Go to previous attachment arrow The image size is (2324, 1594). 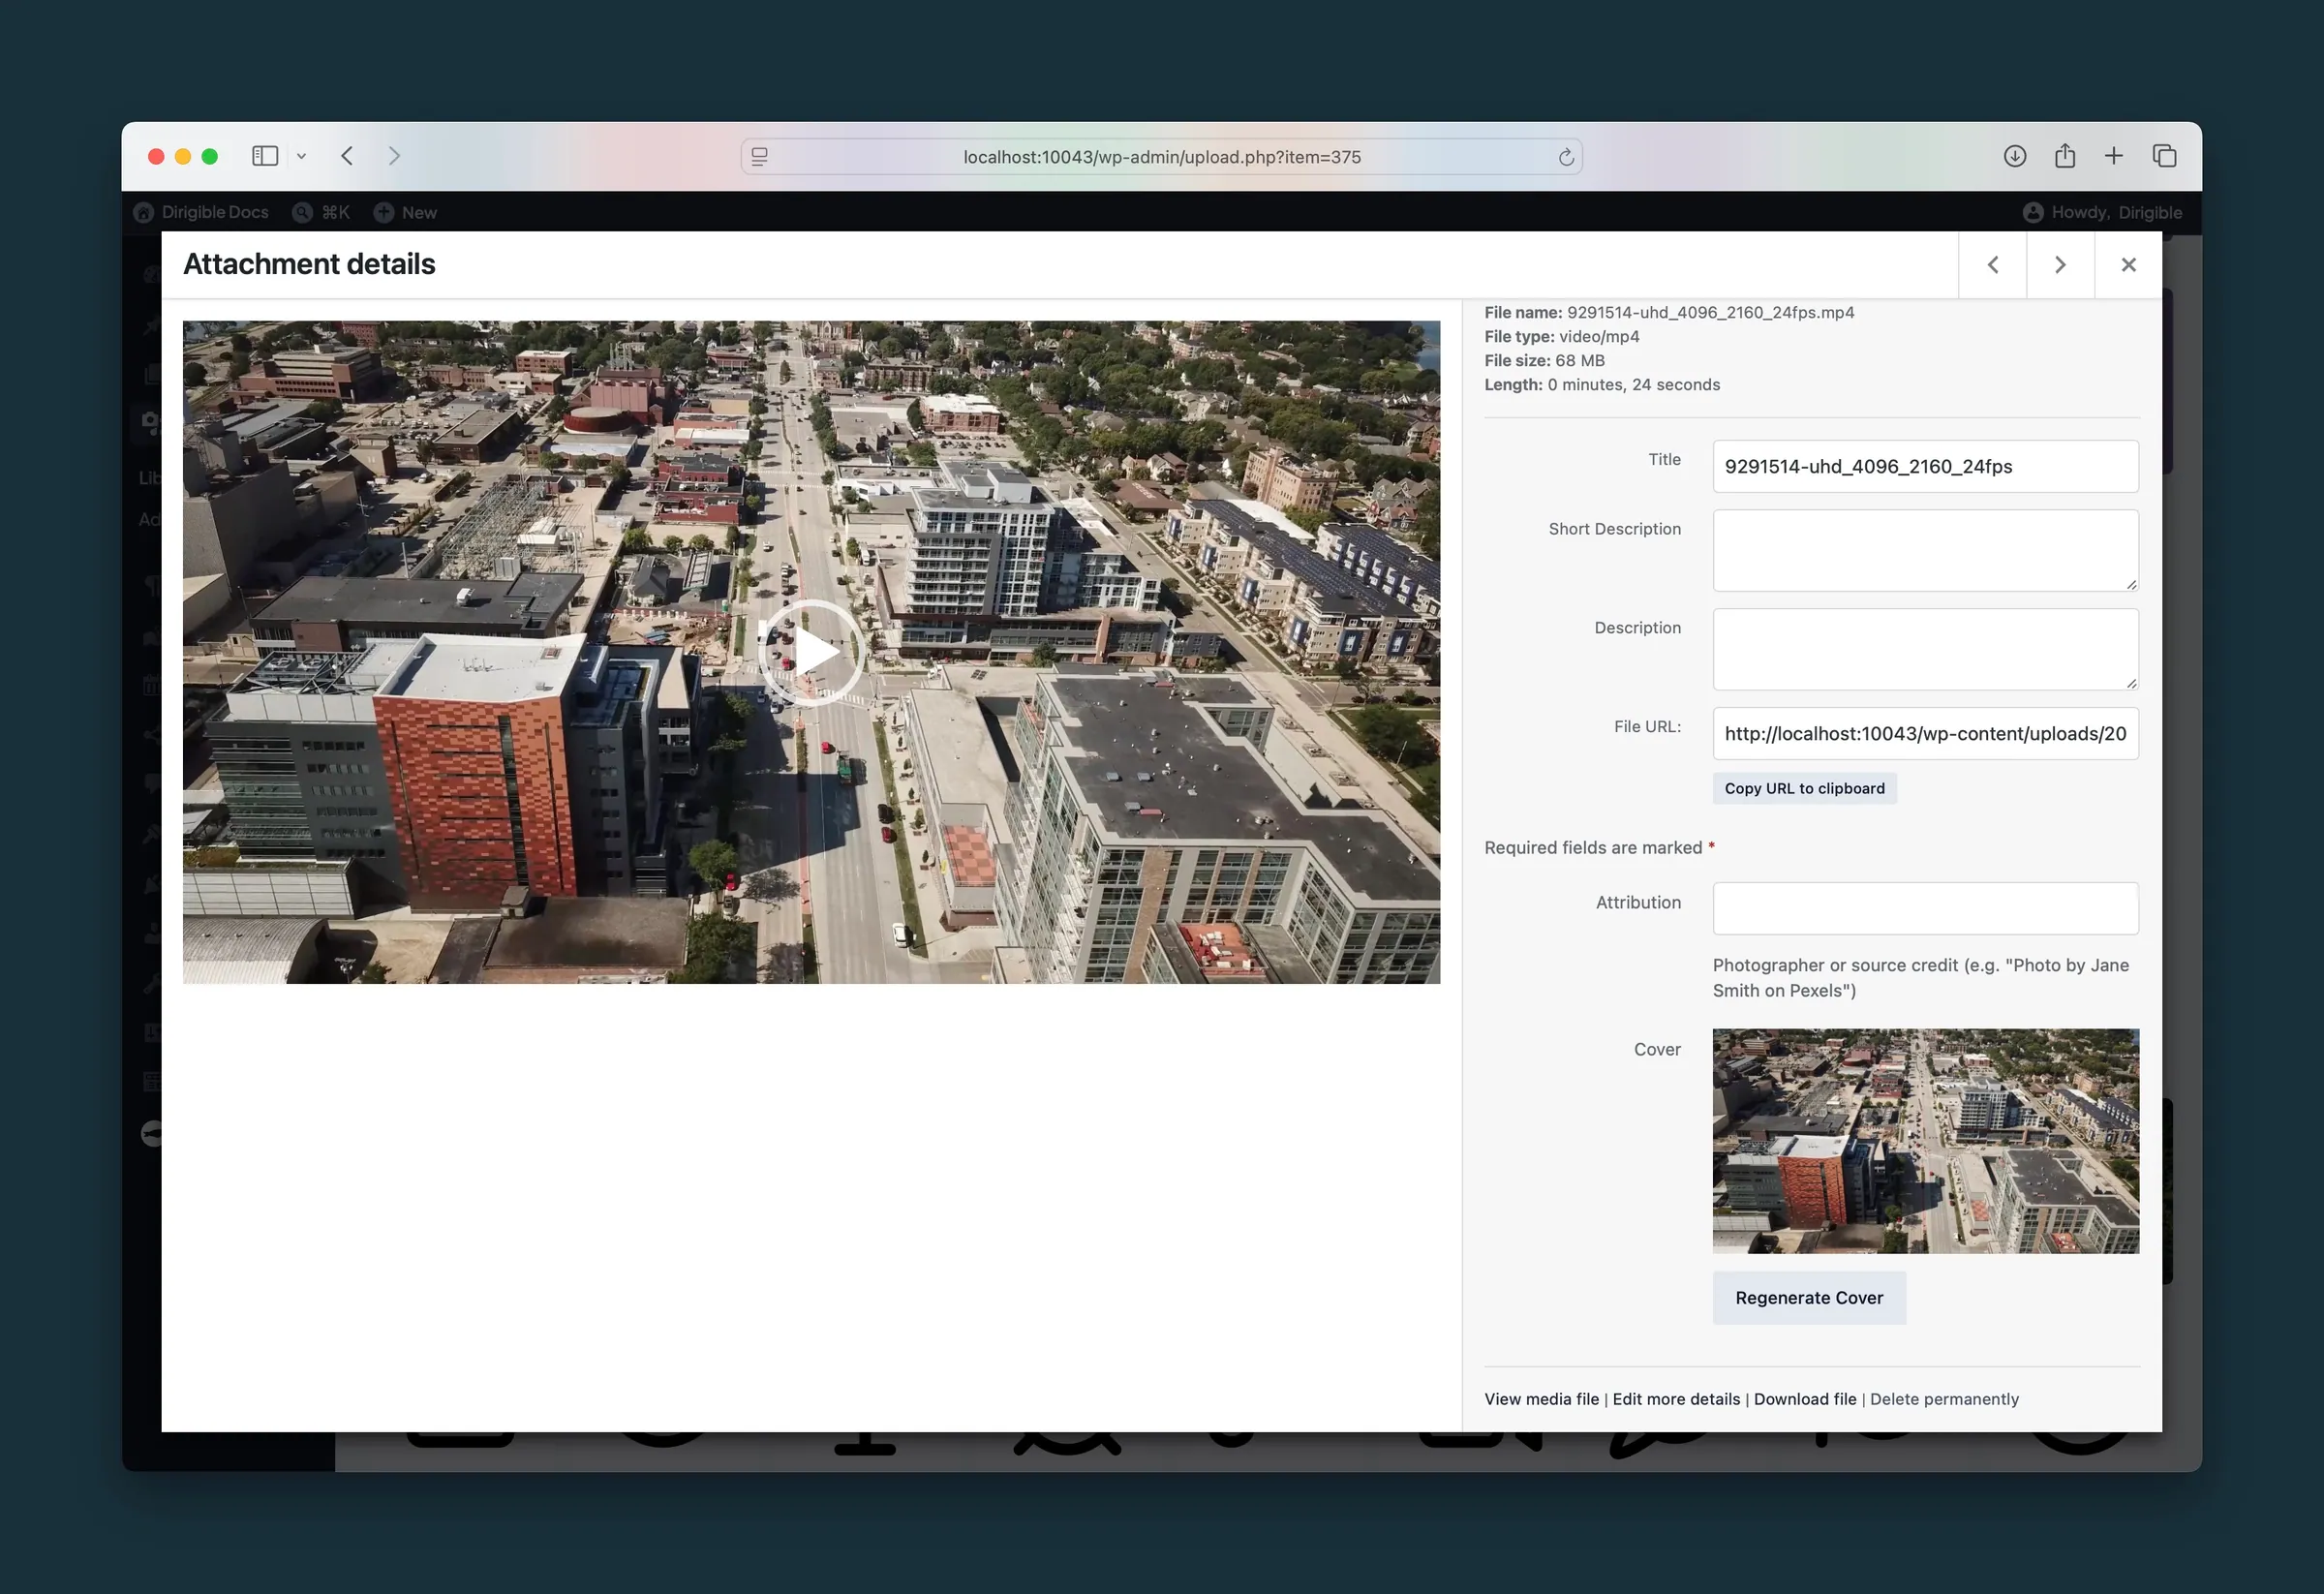click(1992, 264)
